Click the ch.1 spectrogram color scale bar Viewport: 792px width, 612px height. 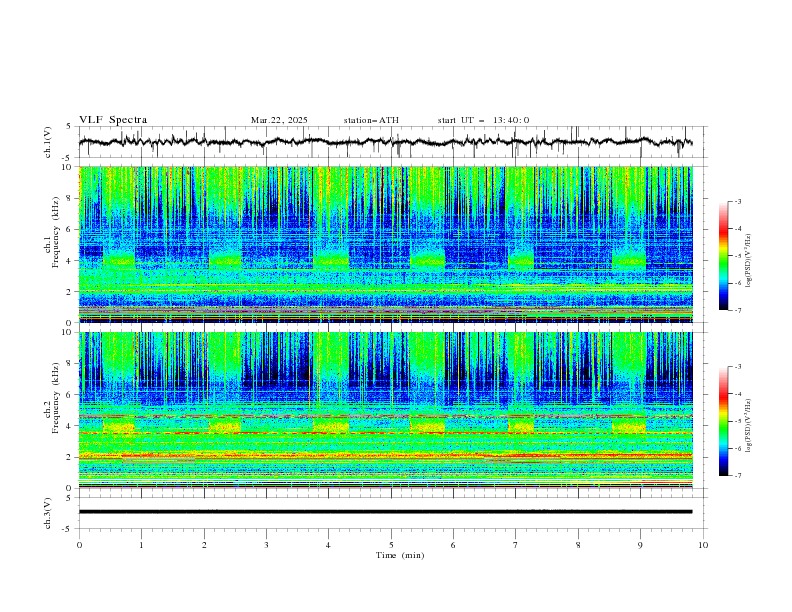click(x=724, y=256)
